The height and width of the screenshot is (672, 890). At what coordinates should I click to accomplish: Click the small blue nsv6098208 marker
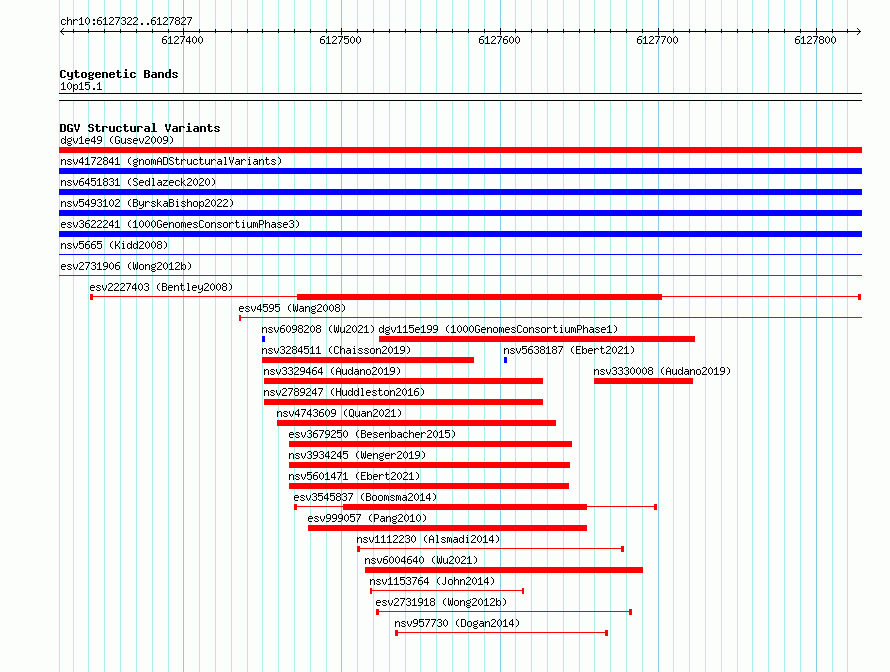[263, 339]
